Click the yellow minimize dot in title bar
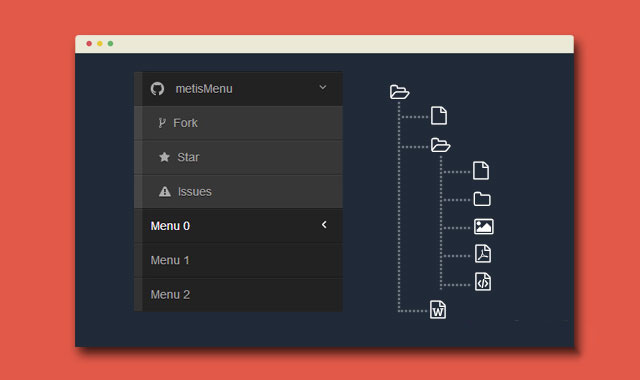This screenshot has width=640, height=380. (x=100, y=44)
